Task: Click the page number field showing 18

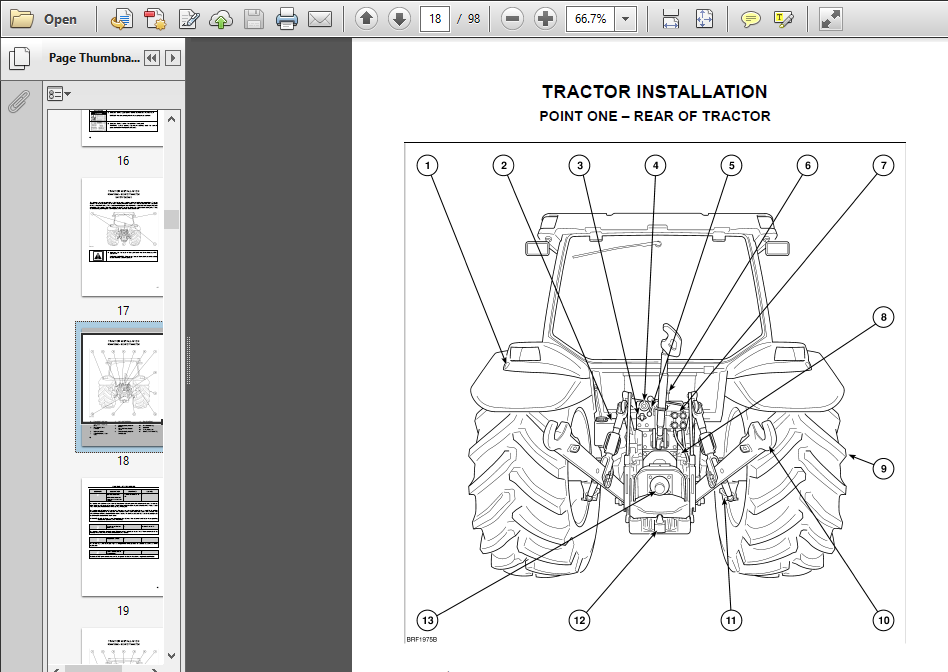Action: click(x=435, y=19)
